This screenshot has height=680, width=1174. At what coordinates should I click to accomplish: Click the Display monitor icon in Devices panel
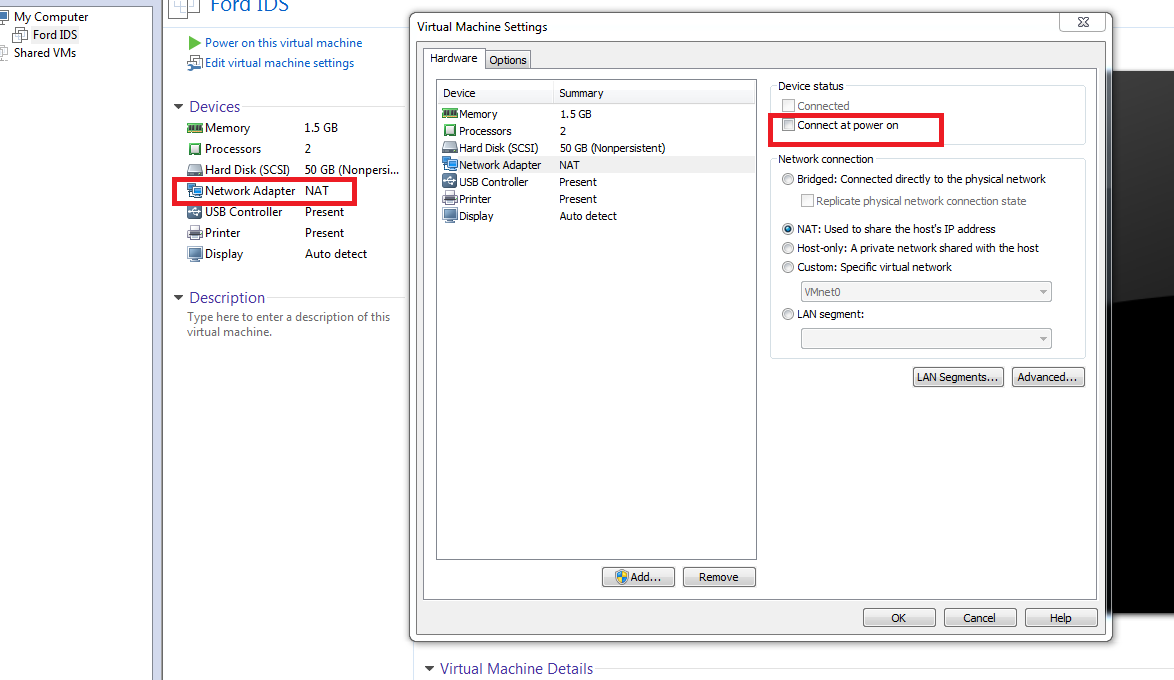point(195,254)
